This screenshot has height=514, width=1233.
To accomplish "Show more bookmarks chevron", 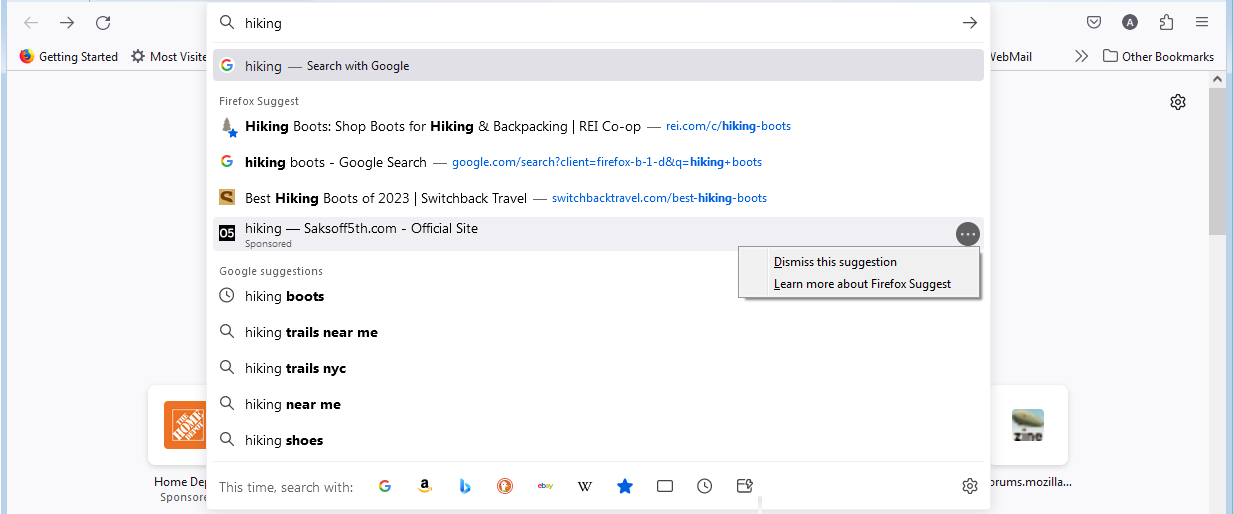I will point(1081,57).
